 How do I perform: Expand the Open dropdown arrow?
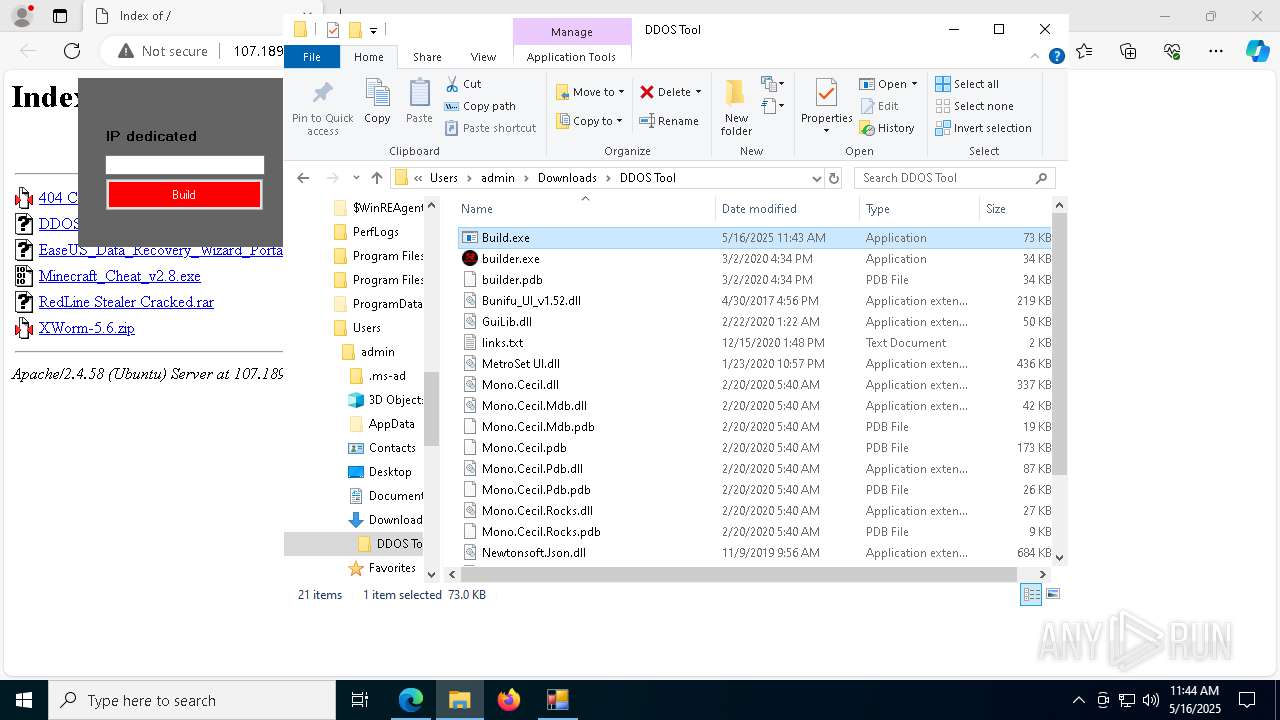coord(914,84)
